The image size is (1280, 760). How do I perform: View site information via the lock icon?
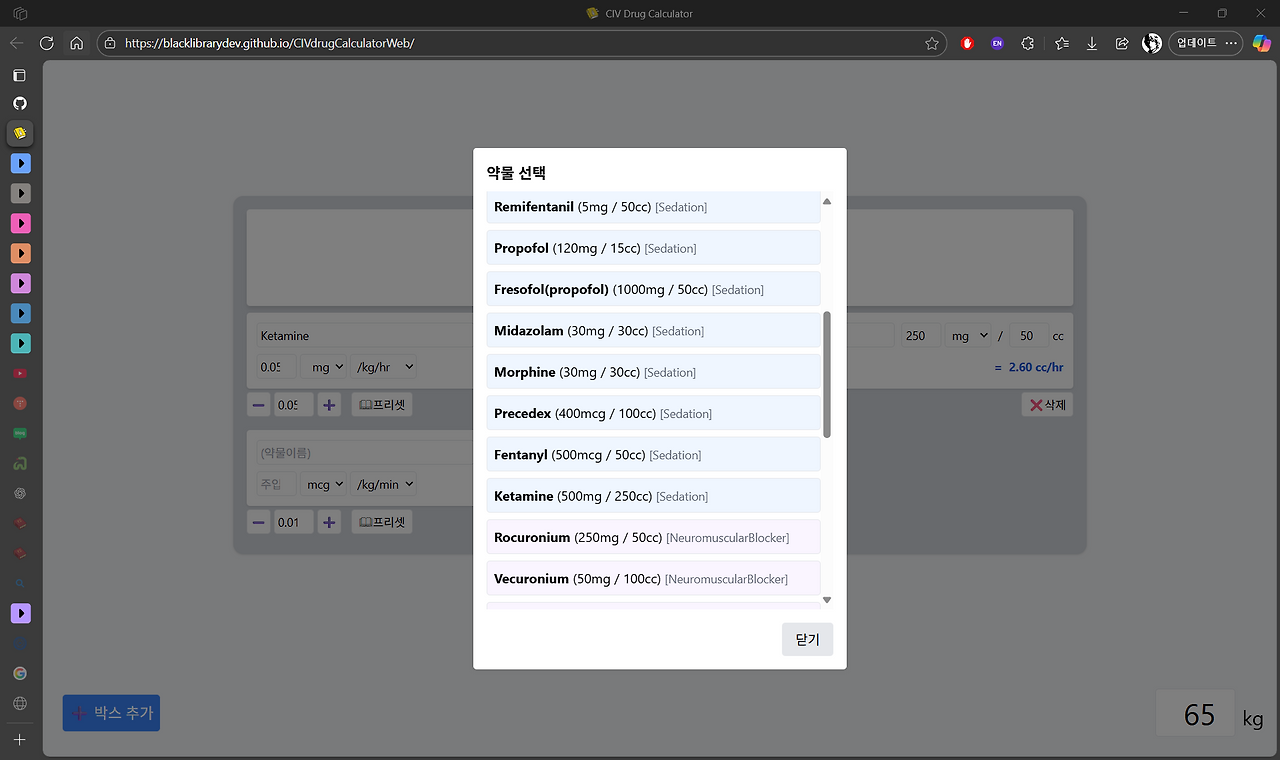(109, 43)
